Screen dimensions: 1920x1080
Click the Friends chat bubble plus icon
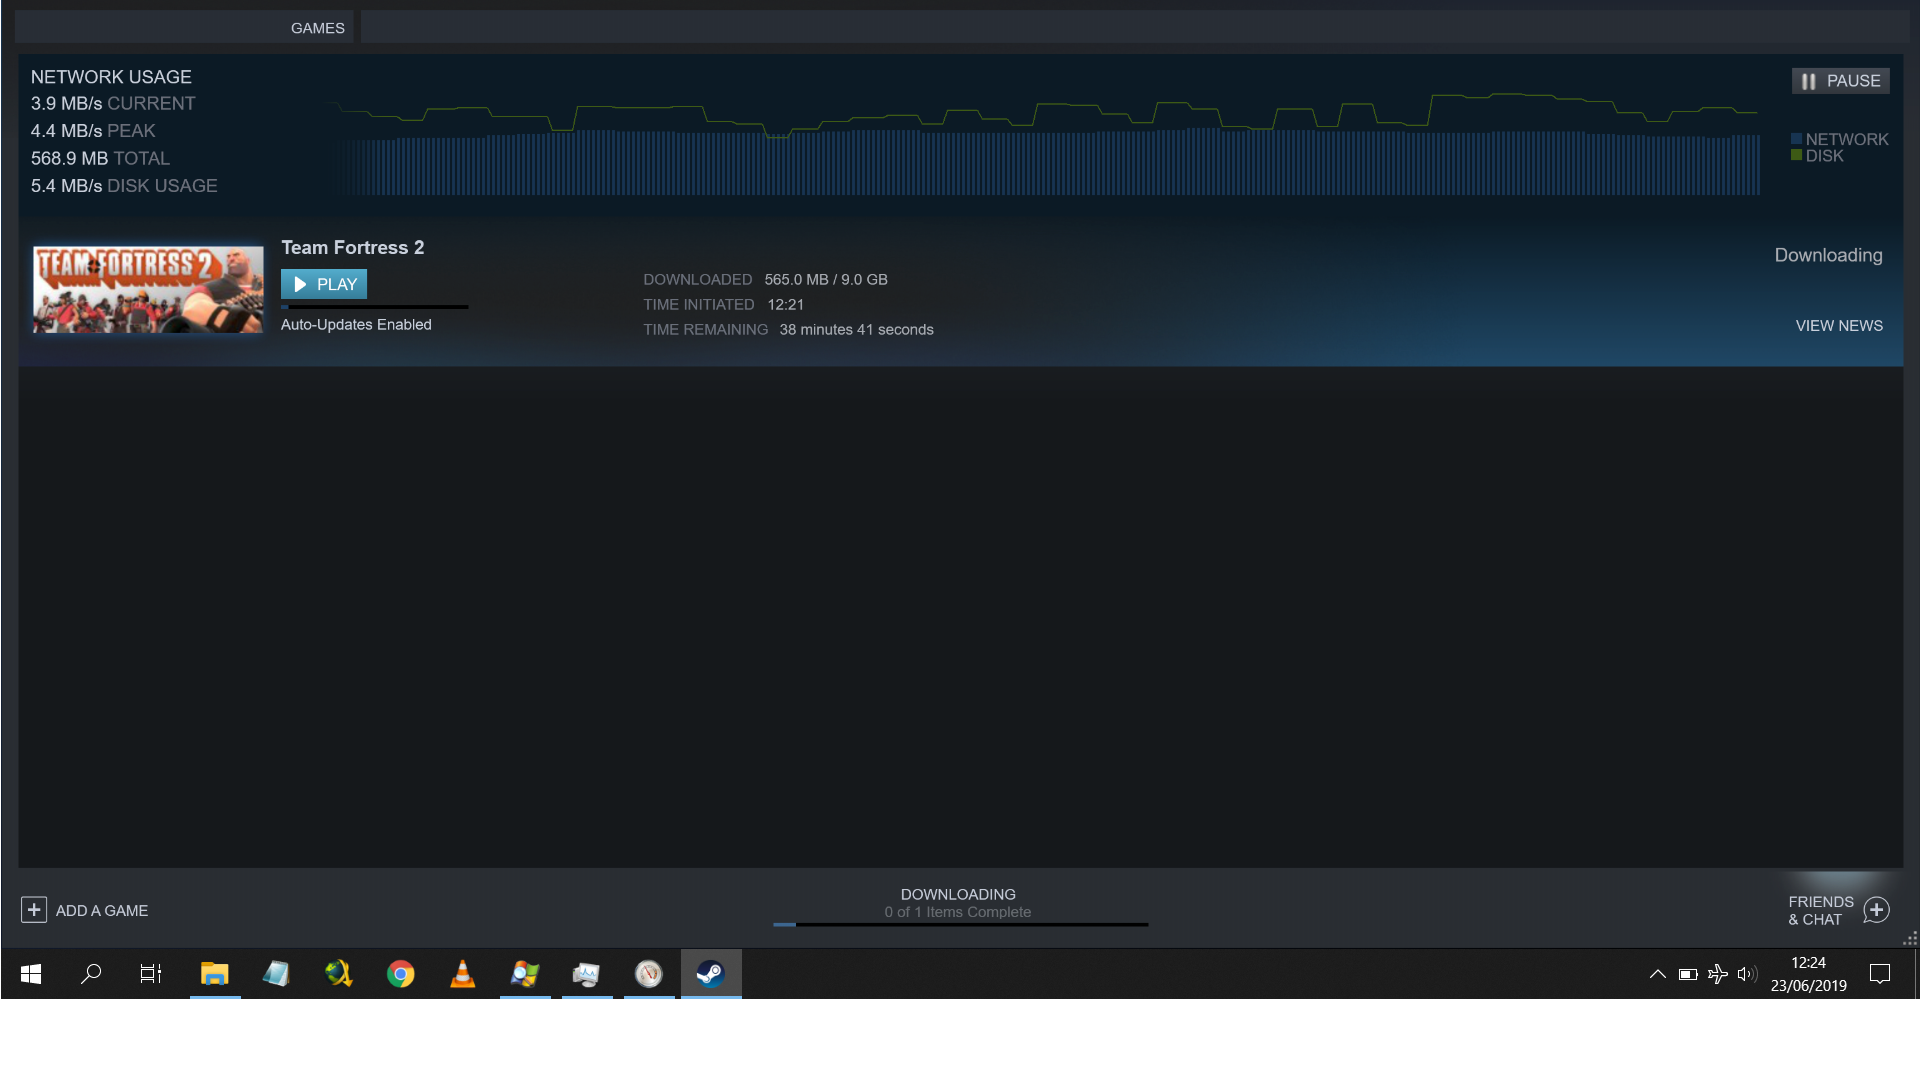tap(1876, 910)
